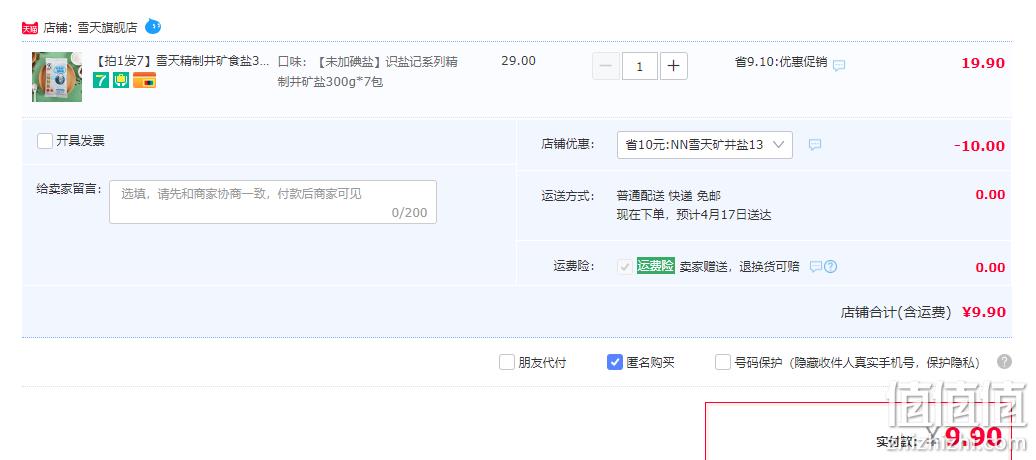Click the quantity input field showing 1
Screen dimensions: 1036x460
pos(640,66)
